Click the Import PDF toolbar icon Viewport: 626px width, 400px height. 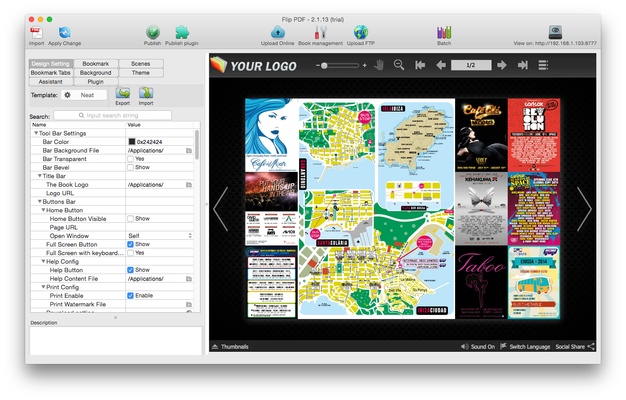[x=36, y=33]
